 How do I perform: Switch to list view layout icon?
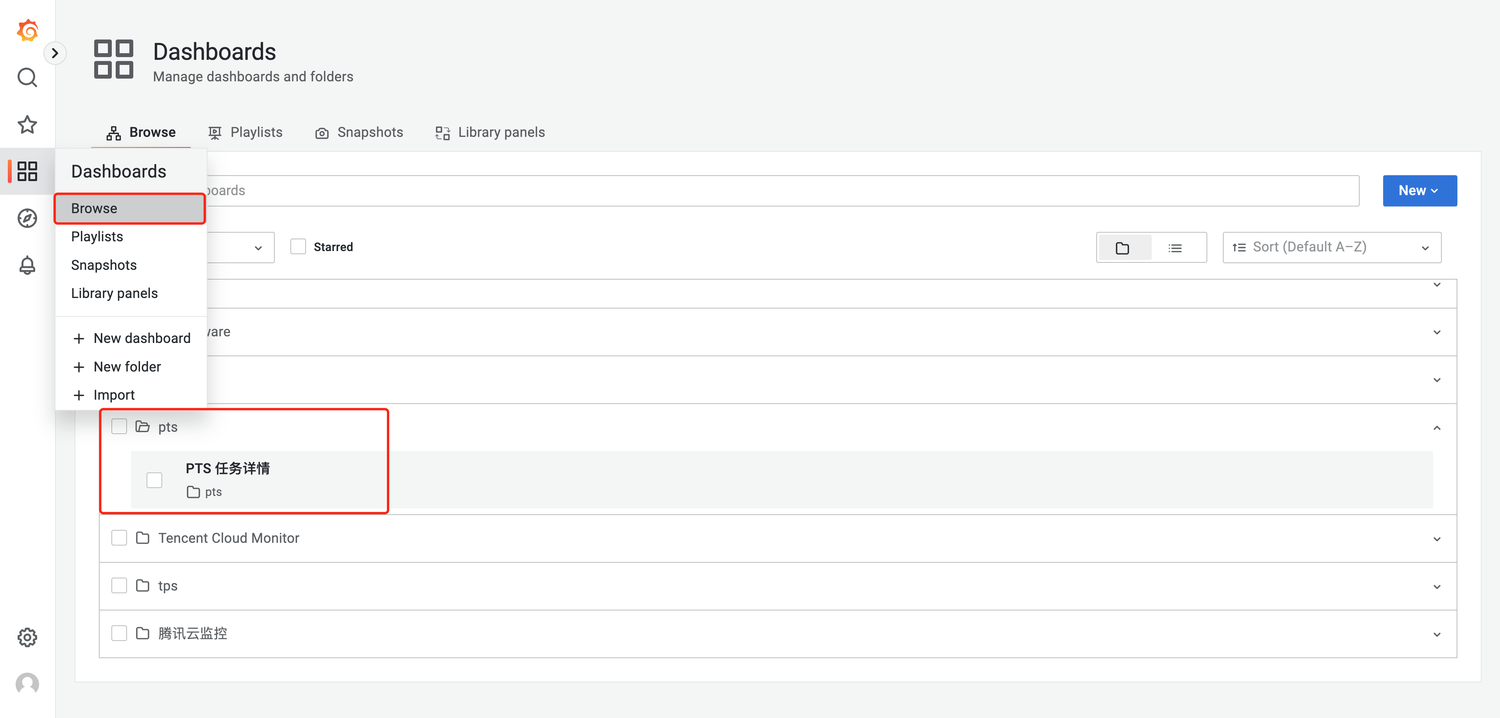point(1175,248)
